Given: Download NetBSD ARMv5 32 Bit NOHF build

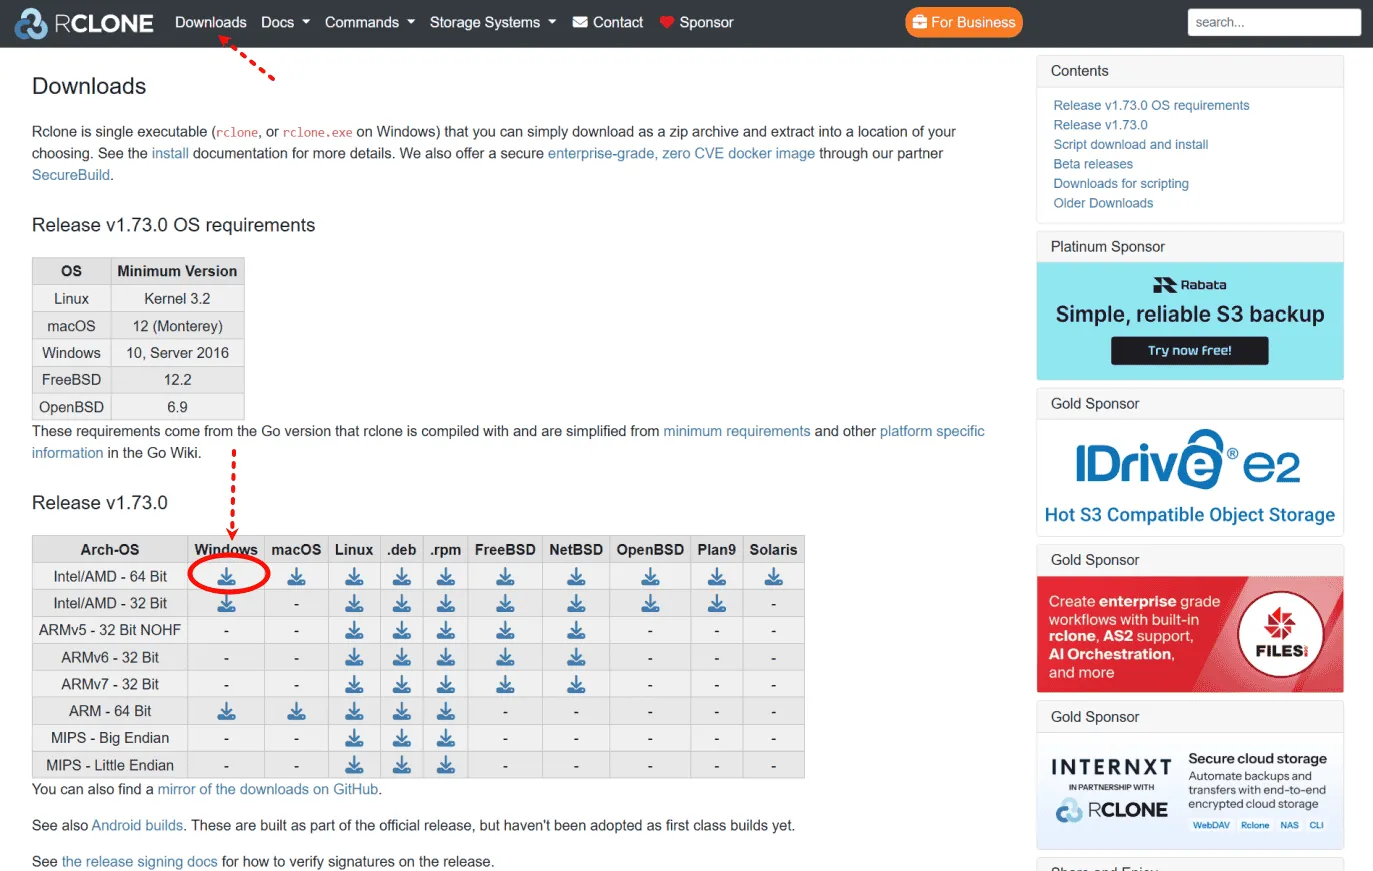Looking at the screenshot, I should (x=576, y=630).
